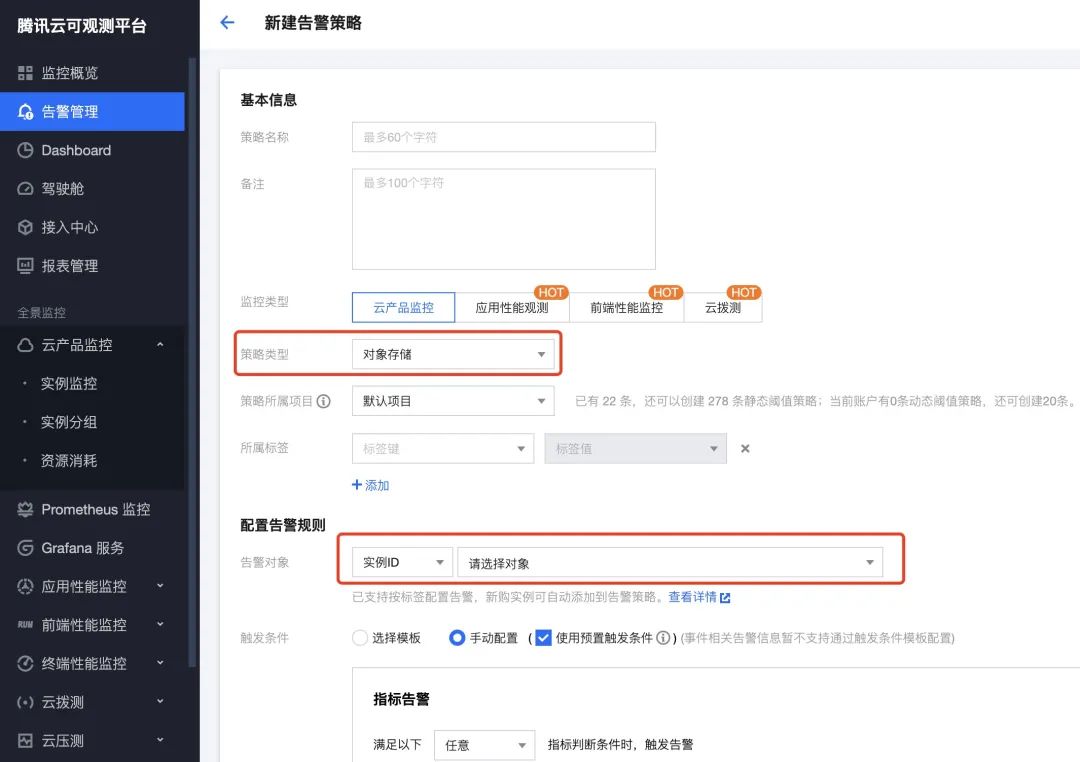1080x762 pixels.
Task: Click the +添加 tag link
Action: tap(371, 485)
